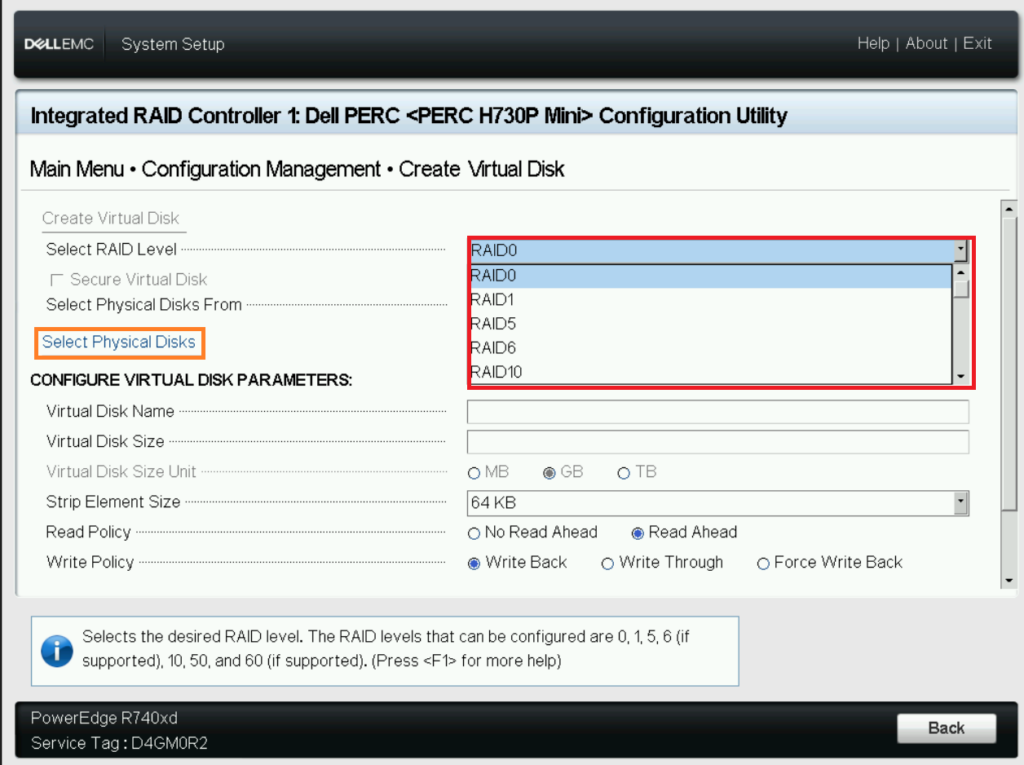Select the GB size unit radio button
Image resolution: width=1024 pixels, height=765 pixels.
[549, 473]
